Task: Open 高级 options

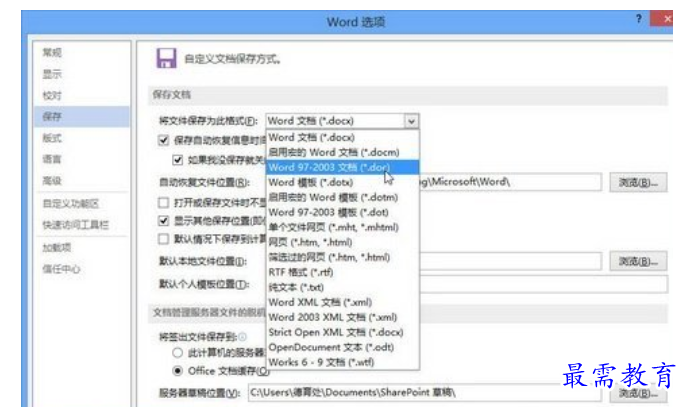Action: [x=52, y=181]
